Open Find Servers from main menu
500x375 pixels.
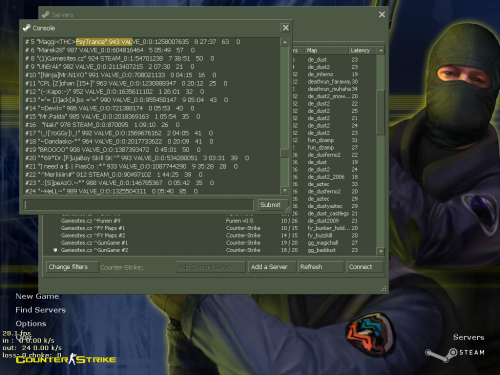[x=40, y=310]
